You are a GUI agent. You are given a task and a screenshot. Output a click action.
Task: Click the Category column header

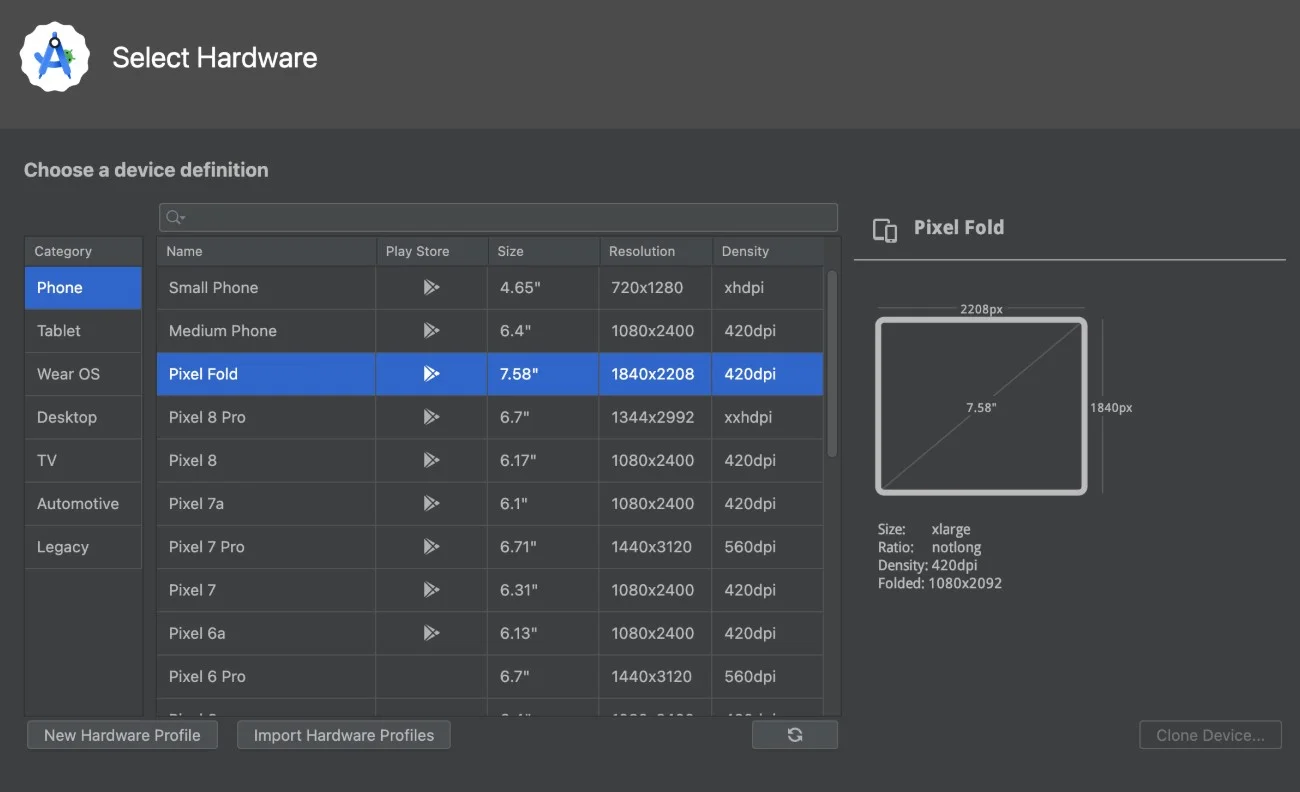(83, 251)
